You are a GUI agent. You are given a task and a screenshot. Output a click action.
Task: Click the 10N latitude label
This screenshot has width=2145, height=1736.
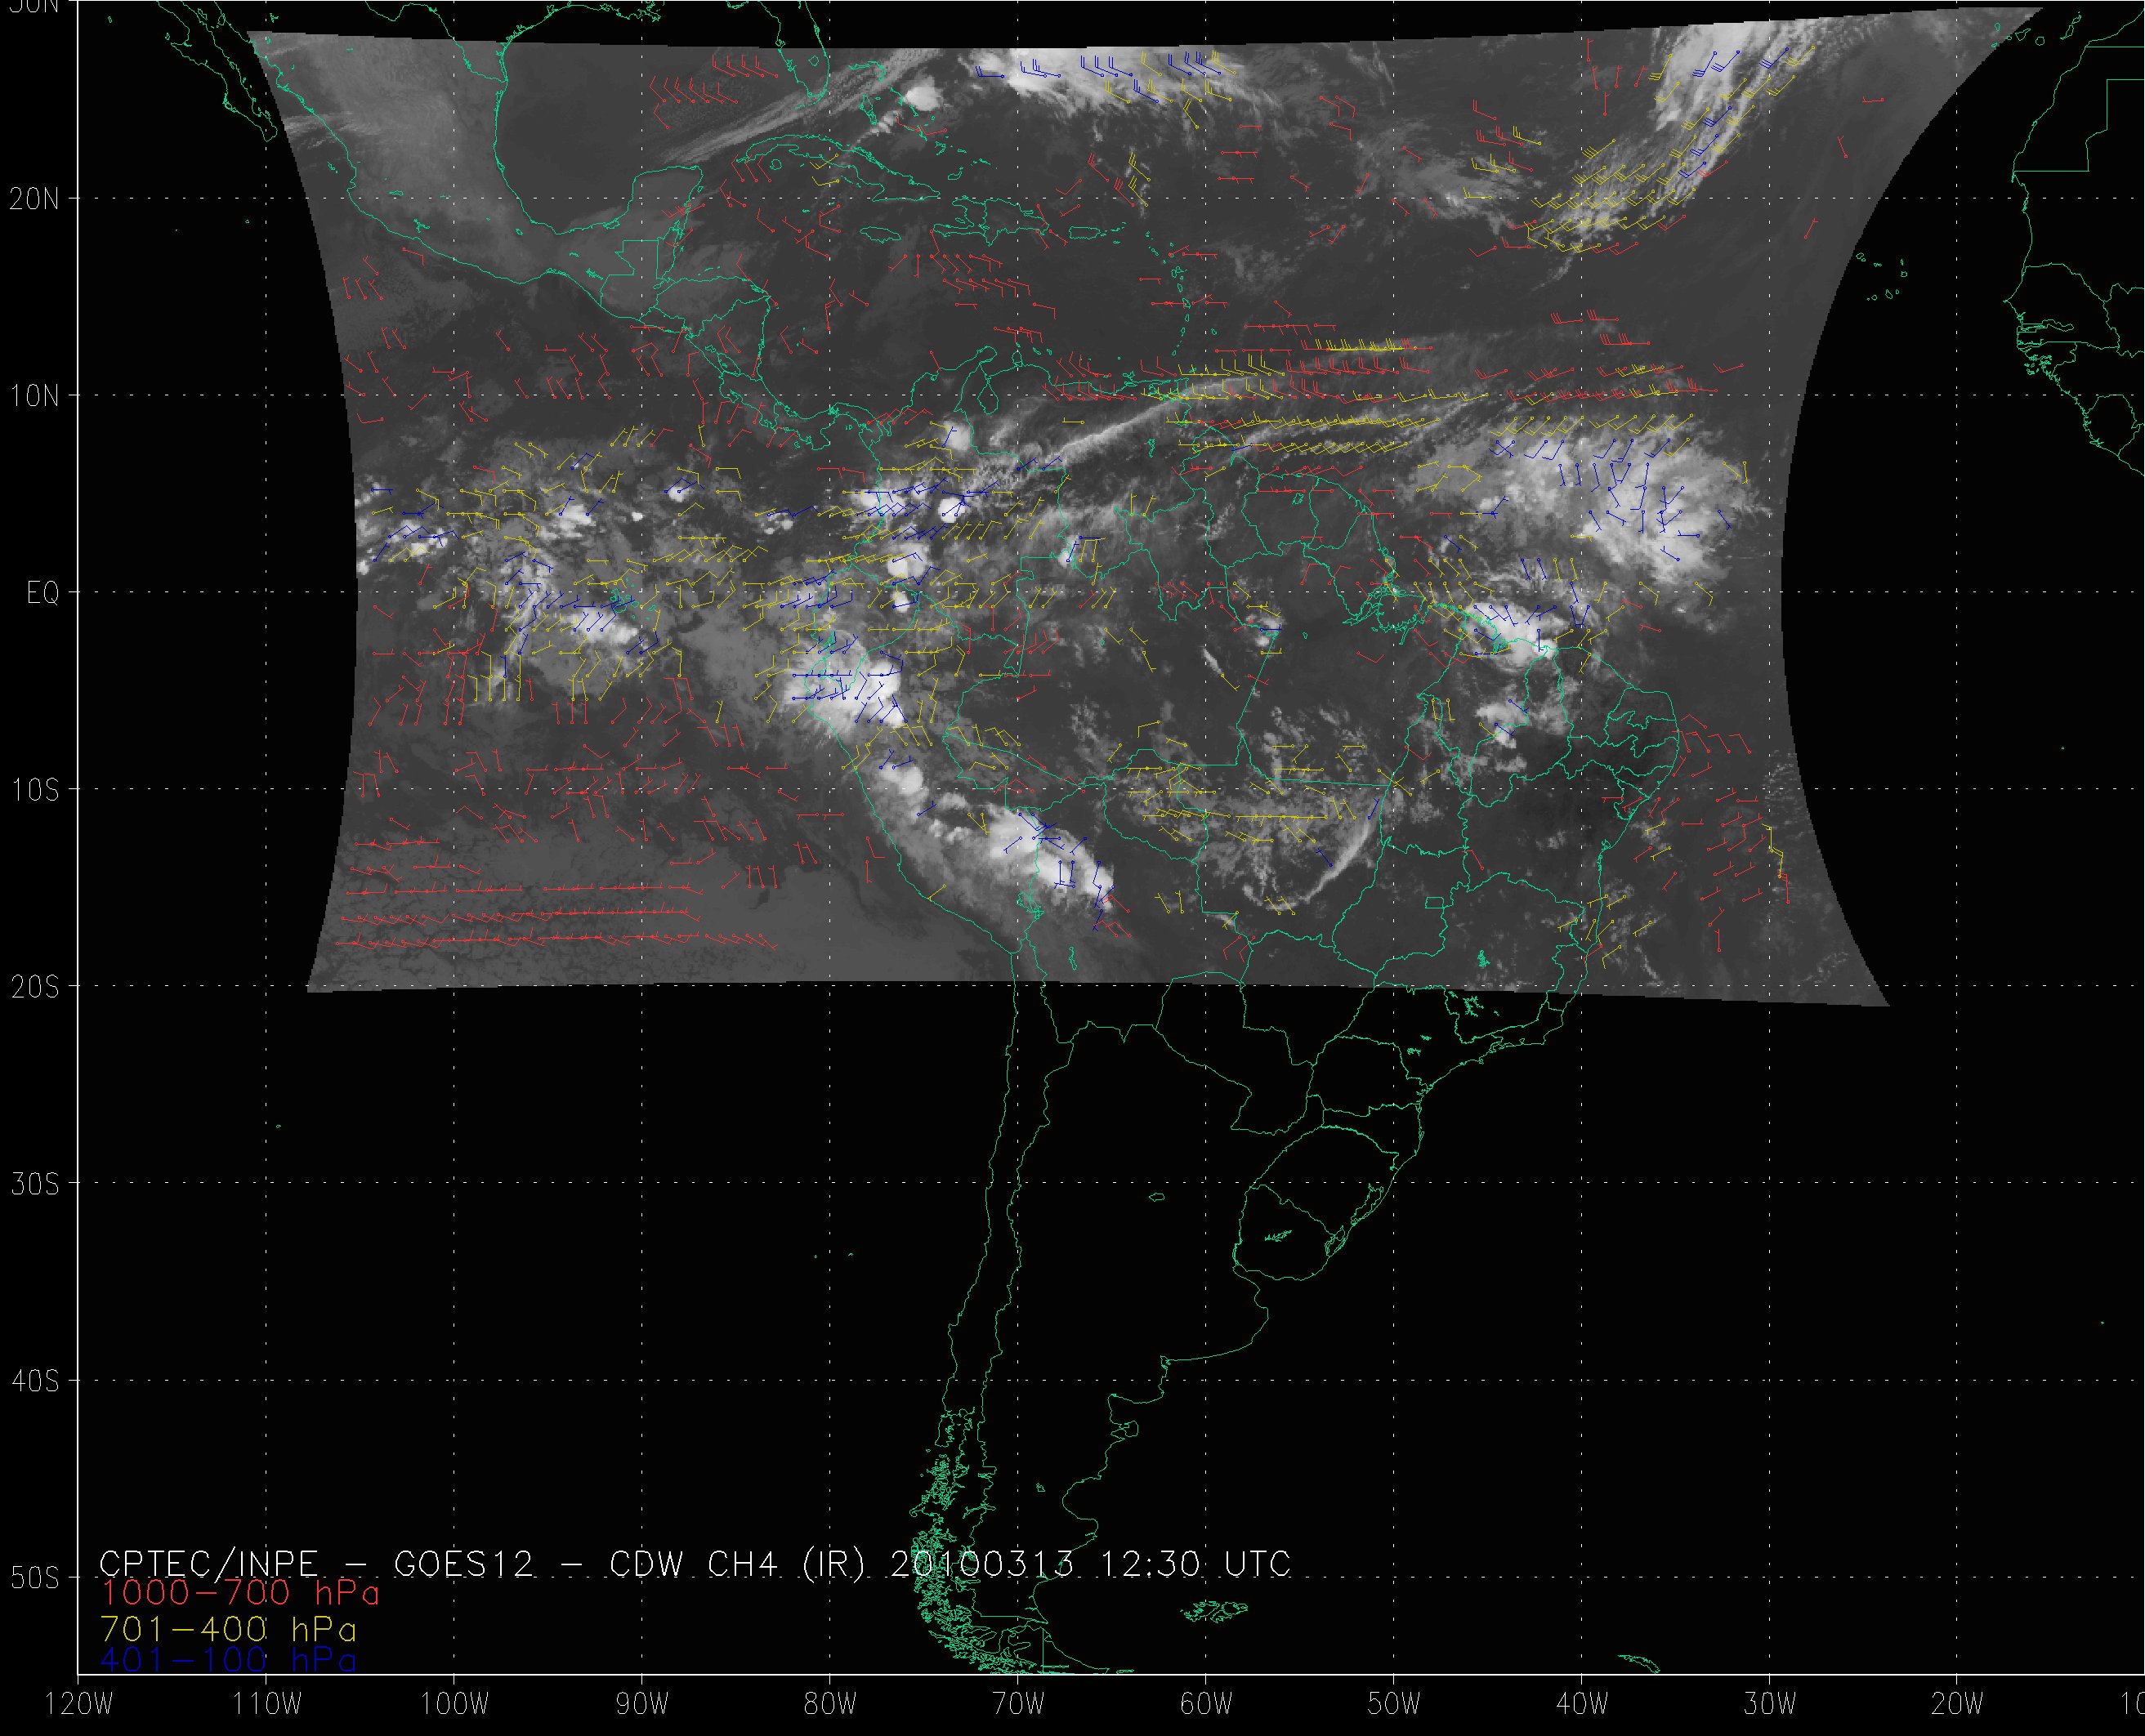(x=34, y=396)
